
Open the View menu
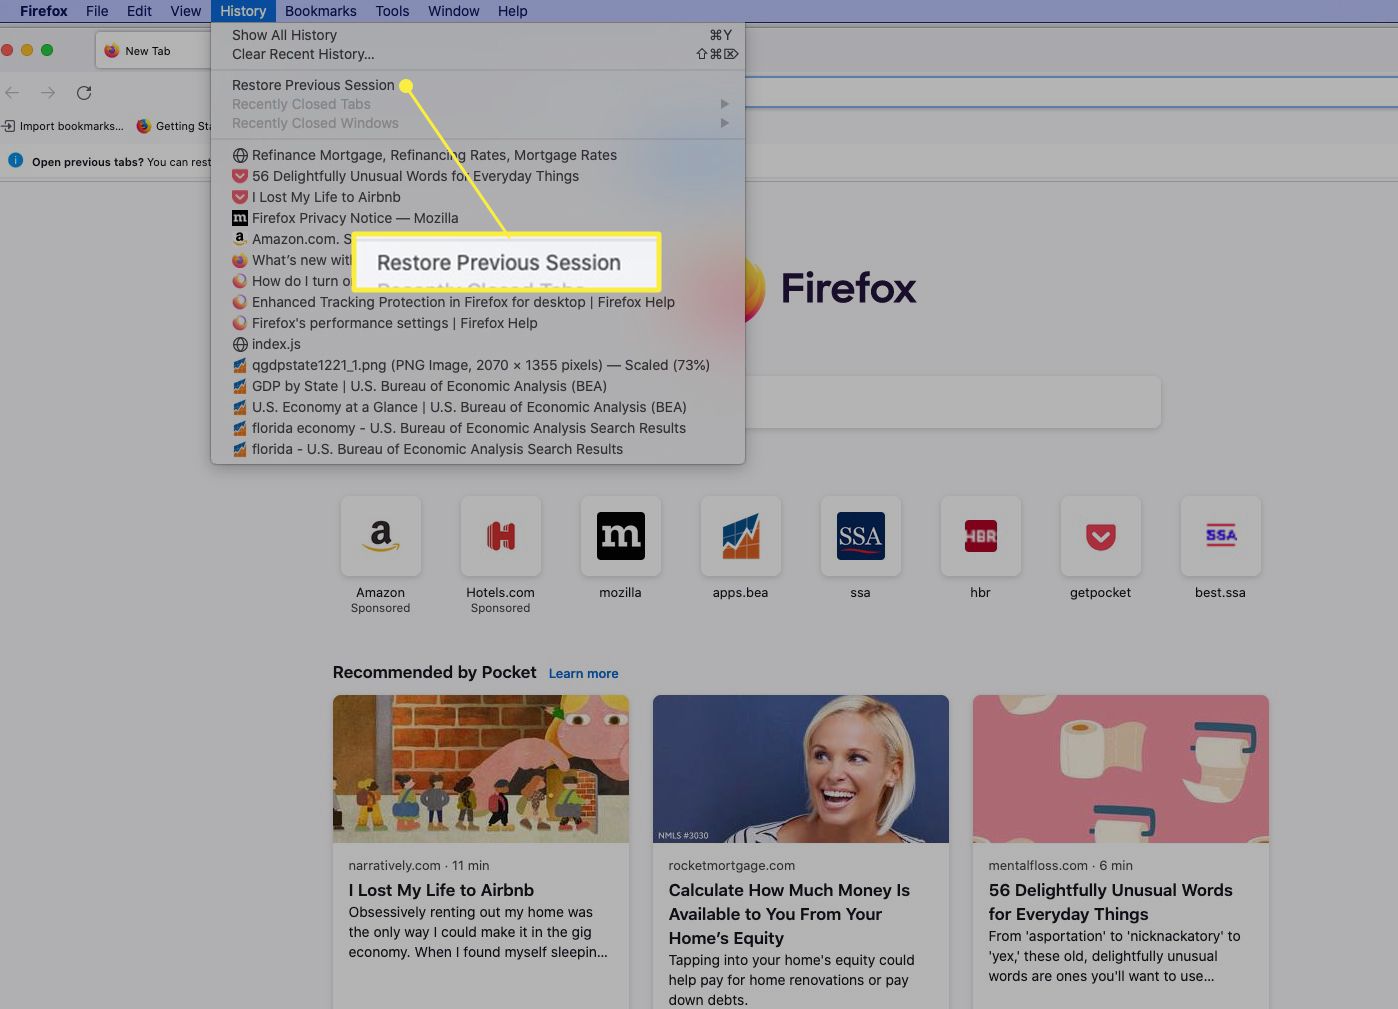click(185, 11)
